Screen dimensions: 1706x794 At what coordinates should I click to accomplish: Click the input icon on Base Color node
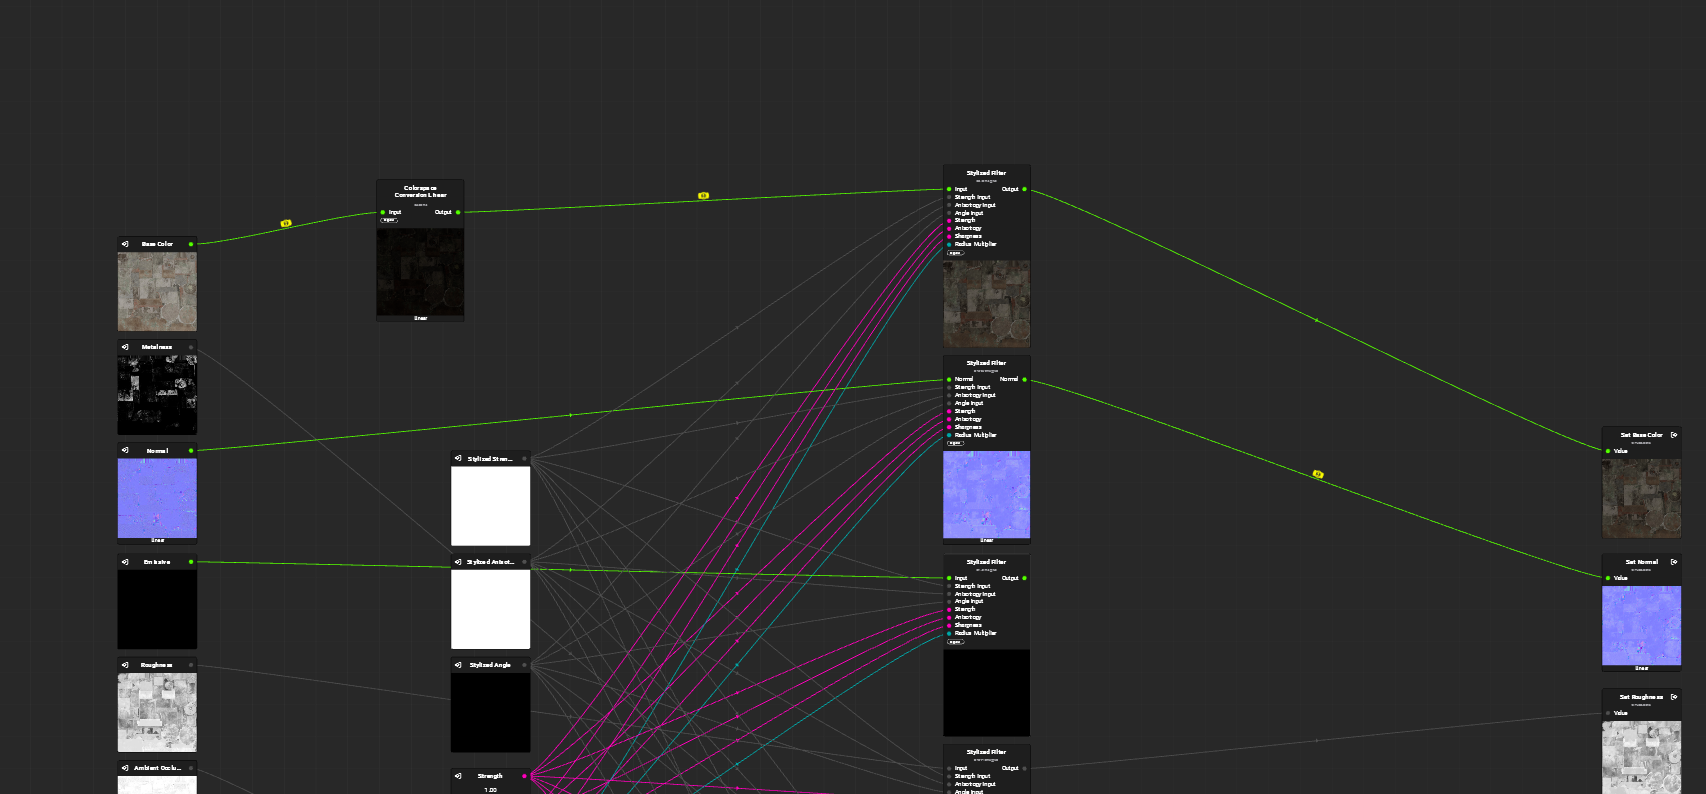pyautogui.click(x=125, y=244)
